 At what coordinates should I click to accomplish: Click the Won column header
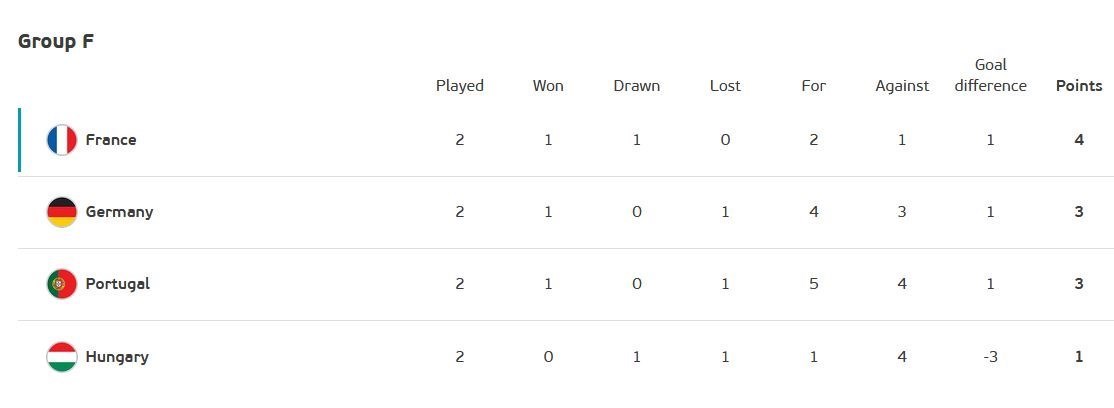(548, 86)
